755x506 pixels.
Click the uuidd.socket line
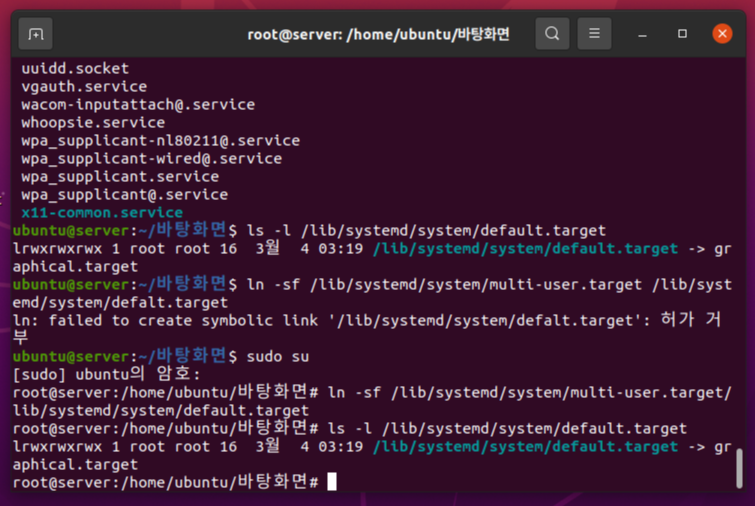[x=75, y=68]
